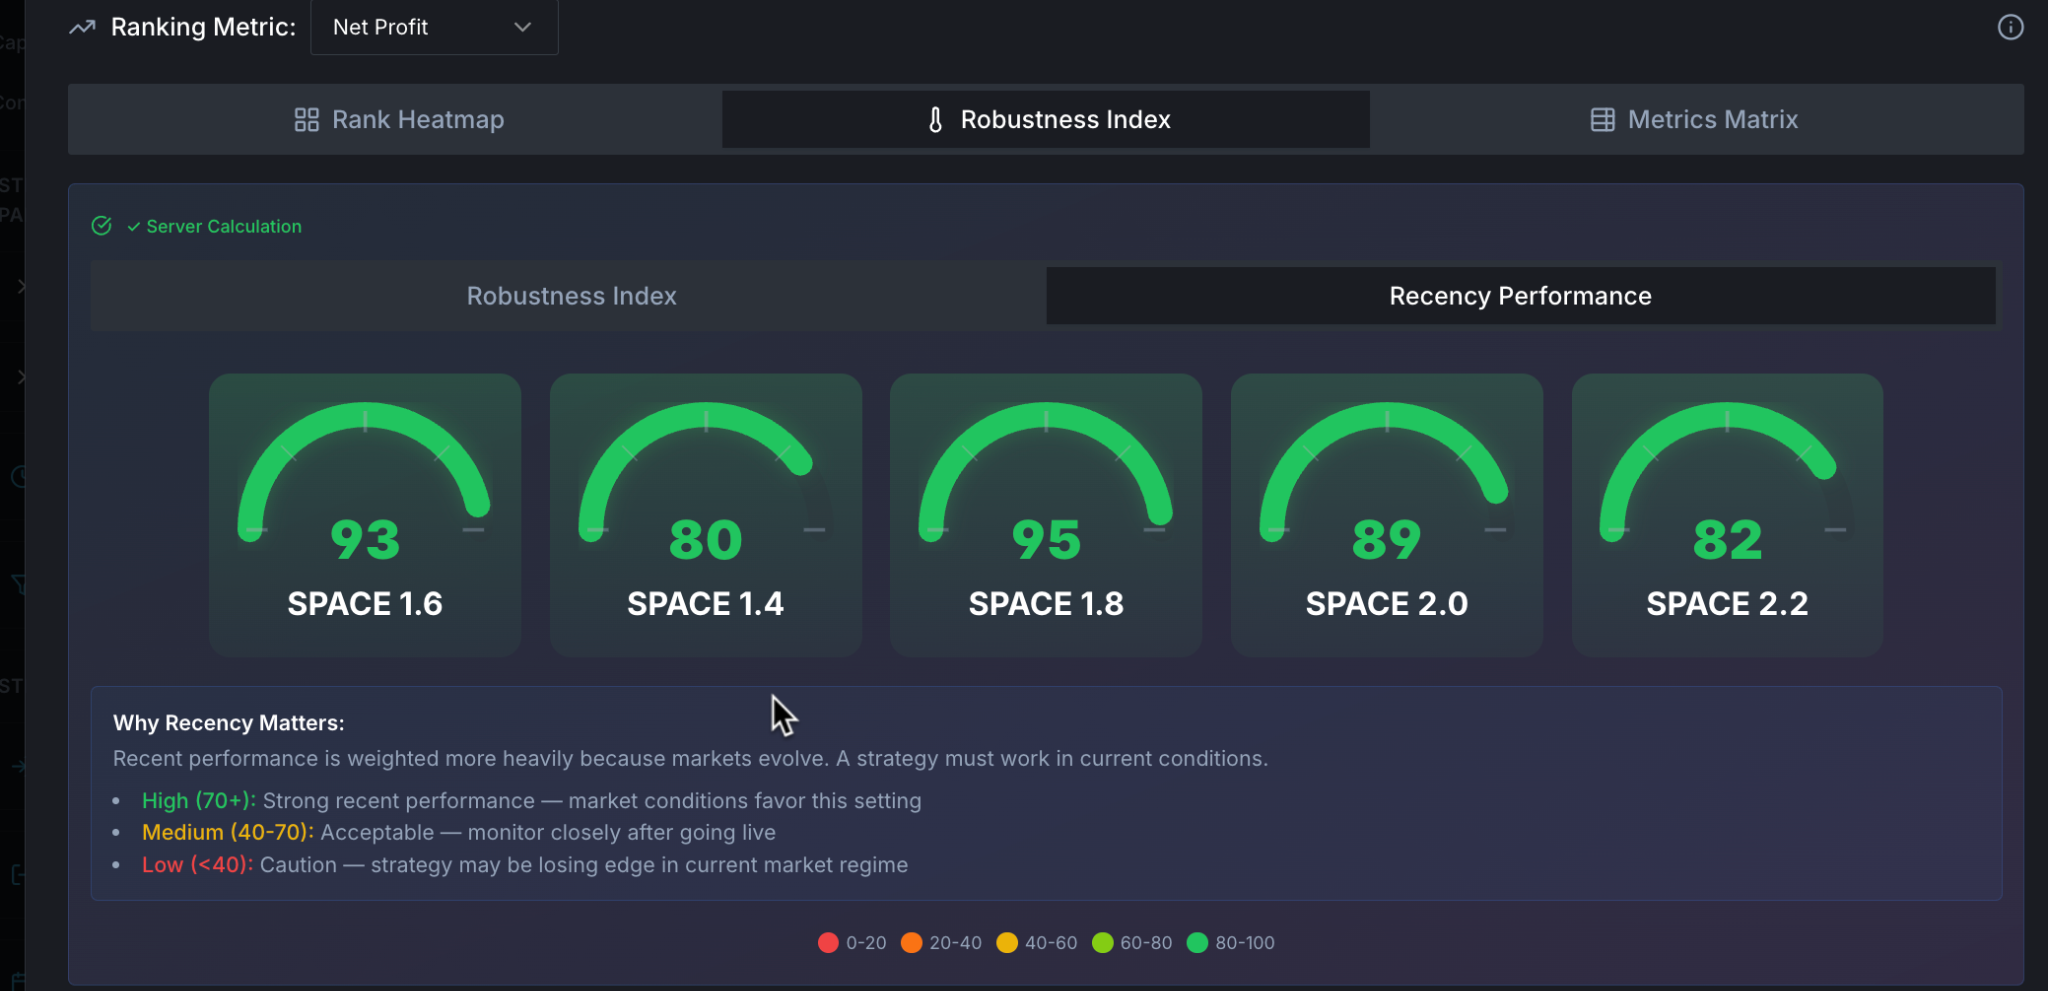The image size is (2048, 991).
Task: Switch to the Rank Heatmap tab
Action: (398, 120)
